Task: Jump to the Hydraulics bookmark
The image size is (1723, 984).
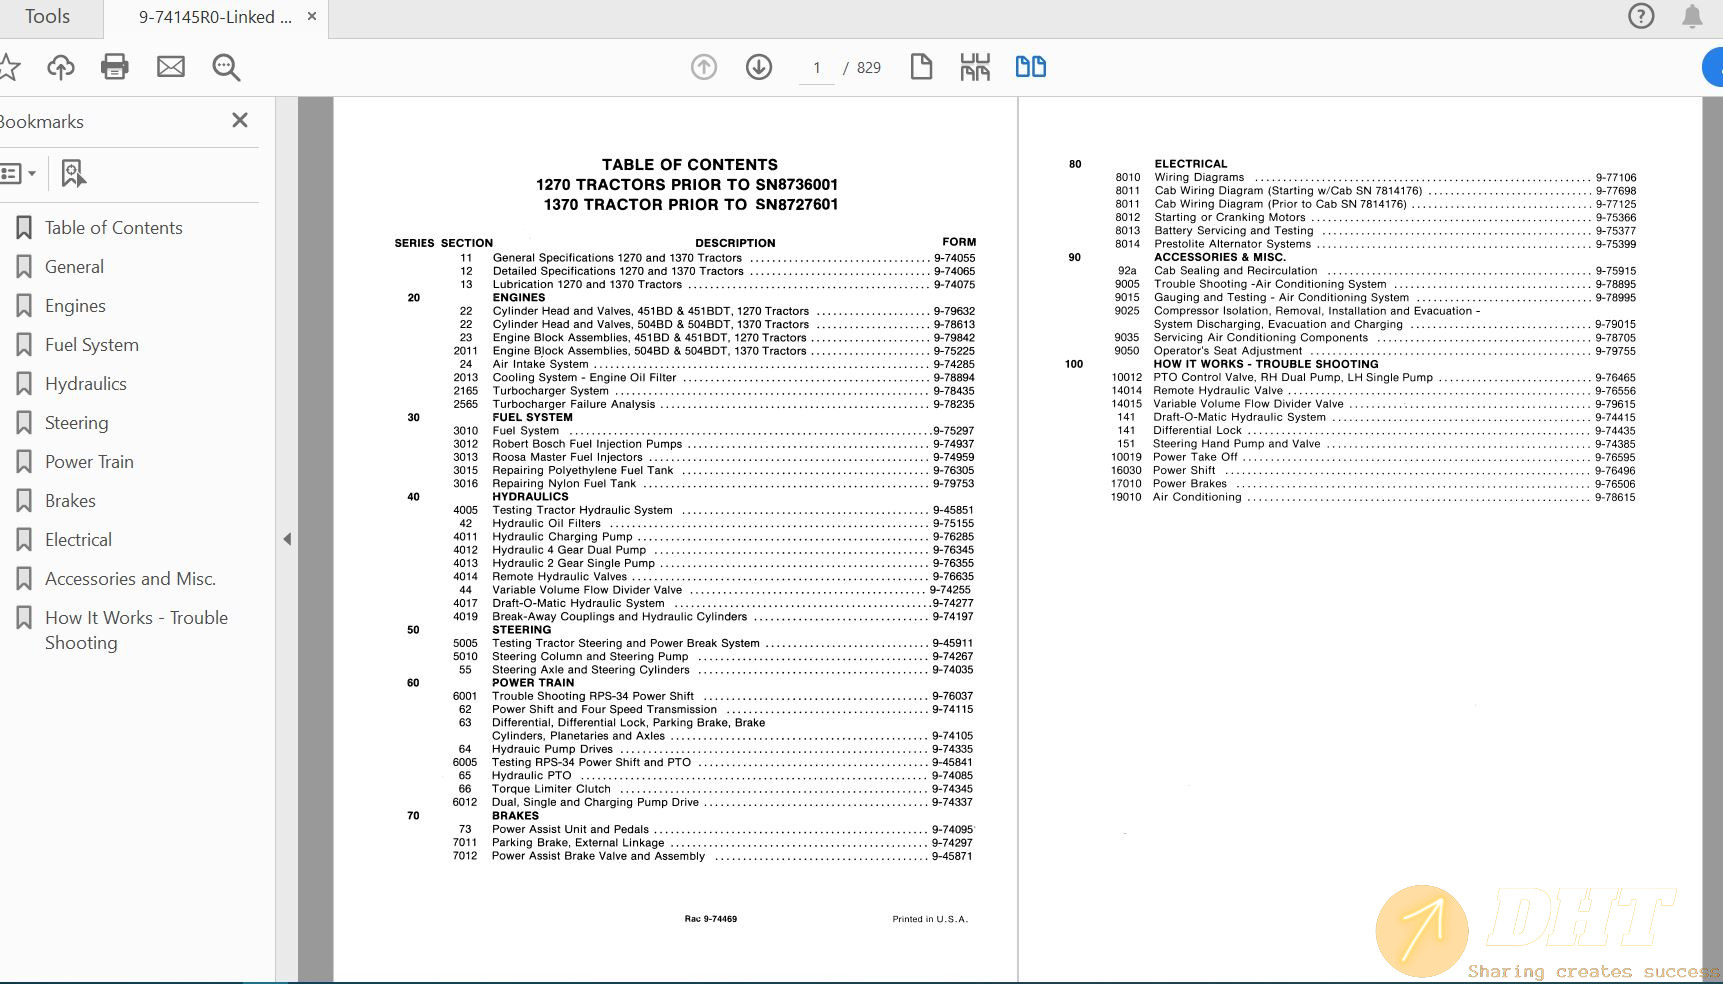Action: click(x=86, y=383)
